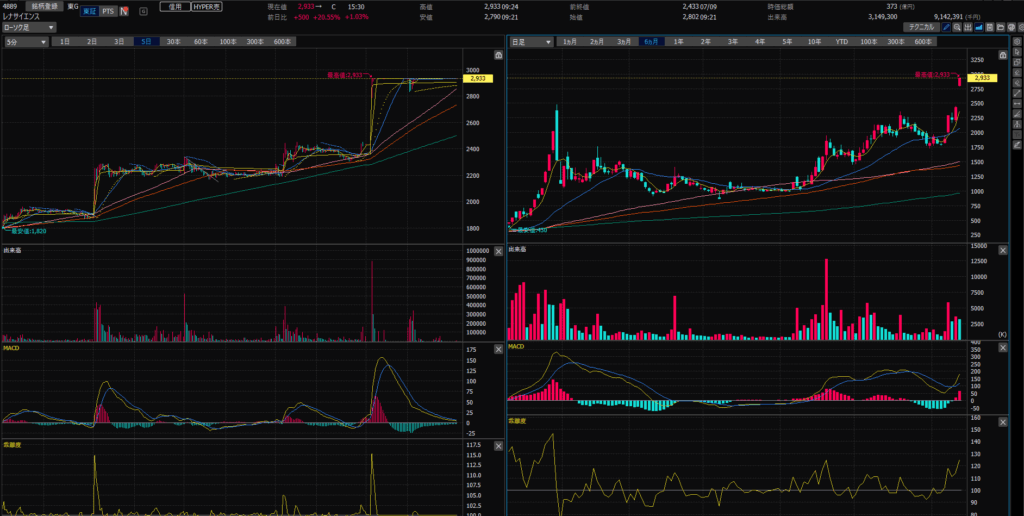Close the left 出来高 volume panel
This screenshot has width=1024, height=516.
click(498, 251)
